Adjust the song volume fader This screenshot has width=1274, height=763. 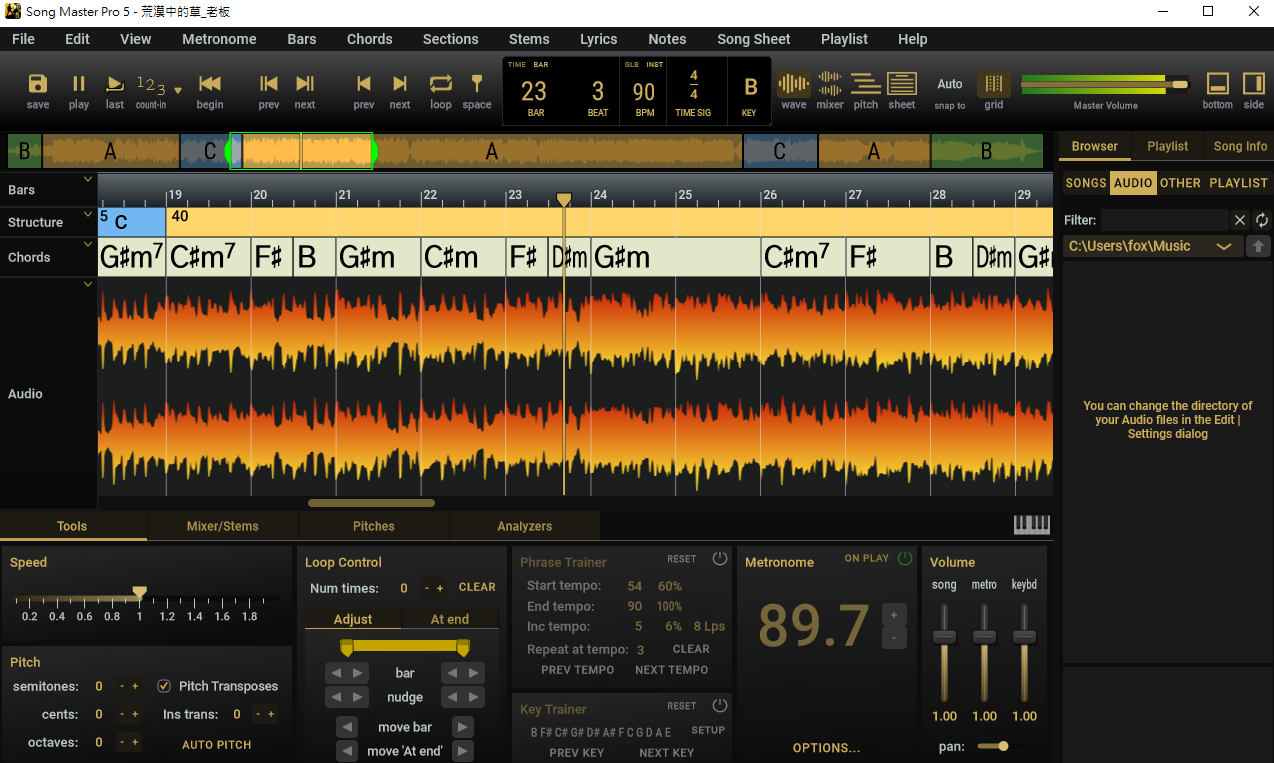tap(944, 637)
